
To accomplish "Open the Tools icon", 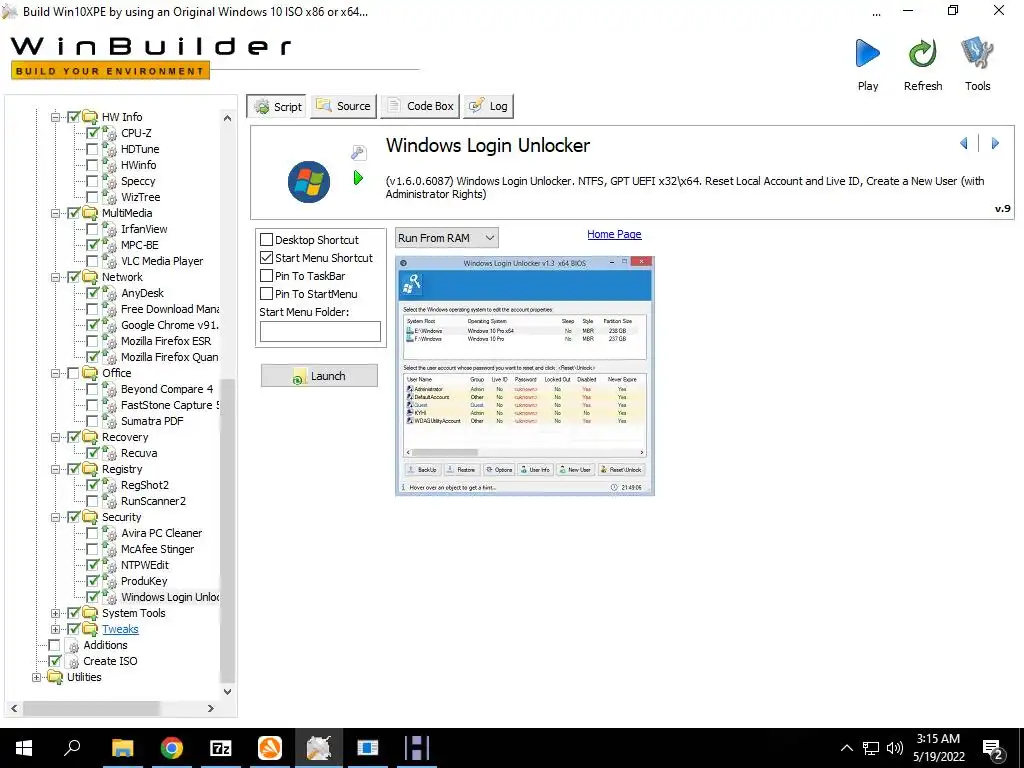I will click(x=977, y=54).
